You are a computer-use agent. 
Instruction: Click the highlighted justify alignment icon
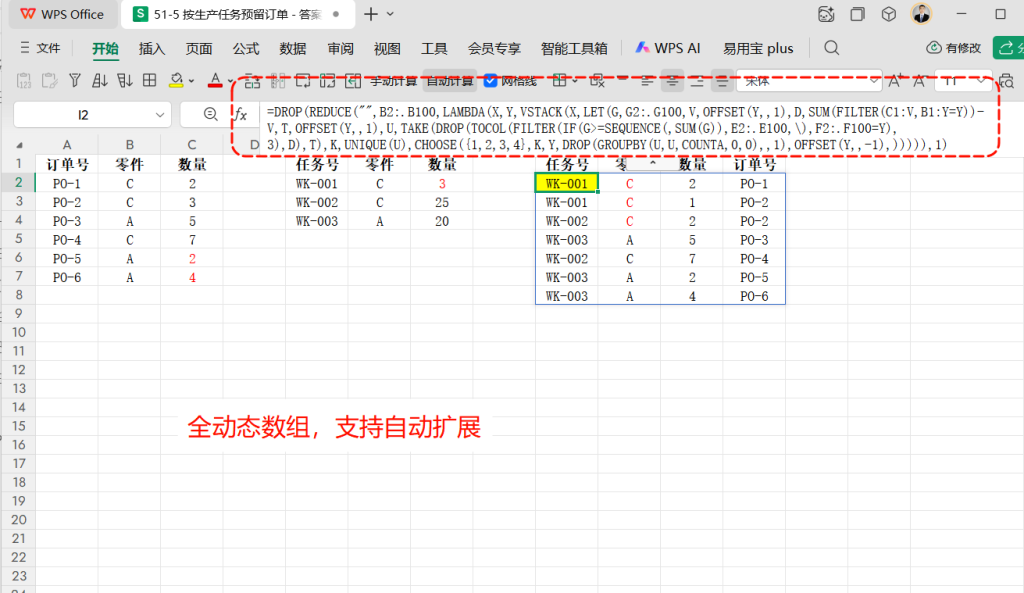(722, 81)
